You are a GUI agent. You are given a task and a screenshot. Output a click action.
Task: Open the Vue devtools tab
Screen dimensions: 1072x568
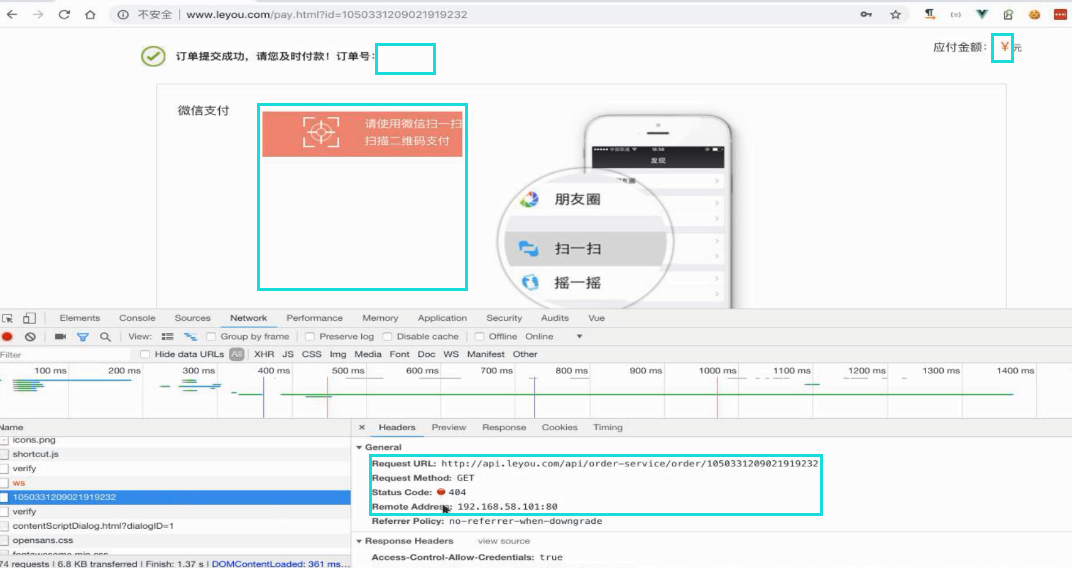tap(596, 318)
